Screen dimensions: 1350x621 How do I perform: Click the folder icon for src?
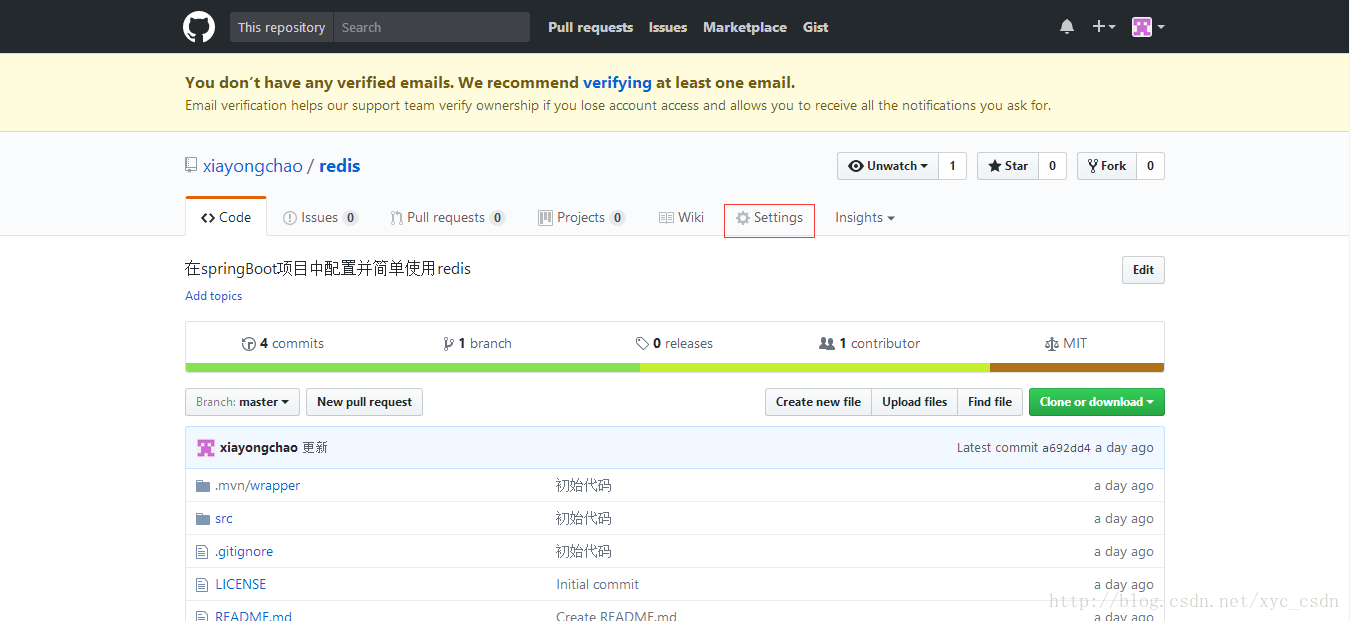204,519
